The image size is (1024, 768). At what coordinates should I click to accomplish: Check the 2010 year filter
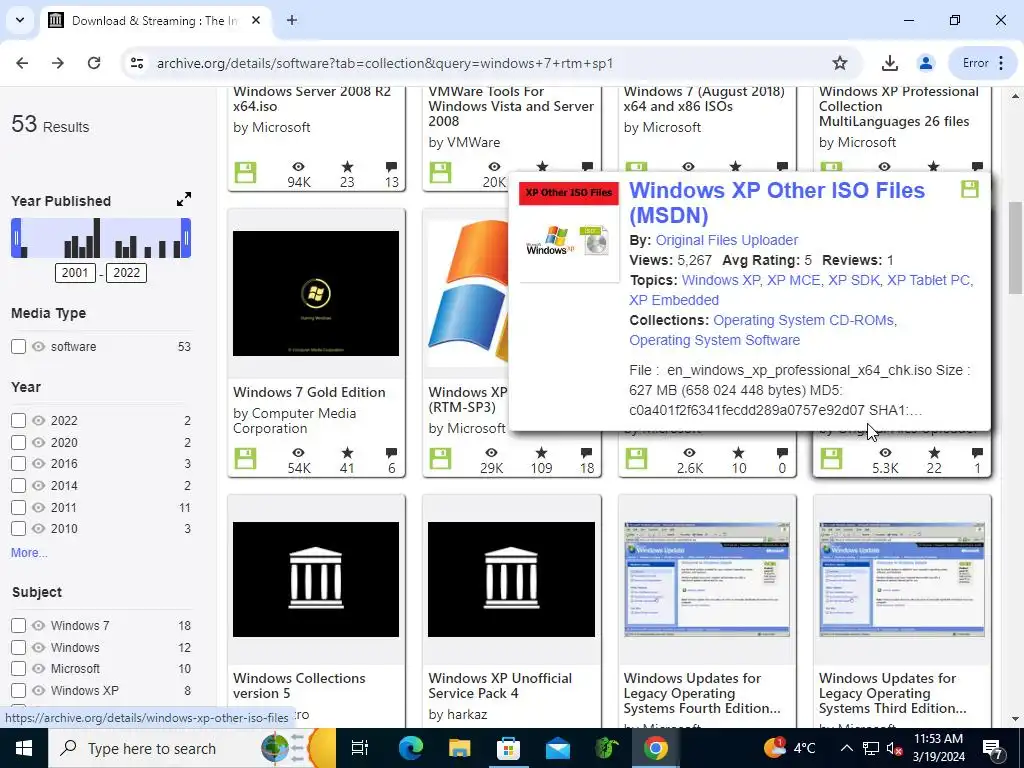tap(18, 528)
